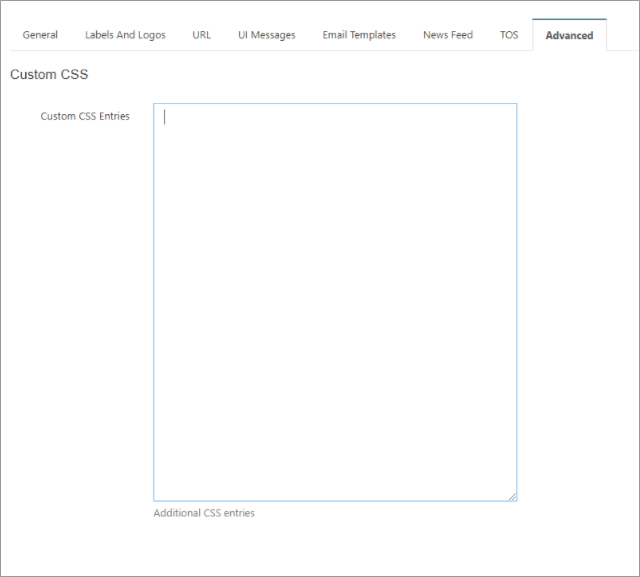This screenshot has height=577, width=640.
Task: Click the Additional CSS entries help text
Action: pos(204,513)
